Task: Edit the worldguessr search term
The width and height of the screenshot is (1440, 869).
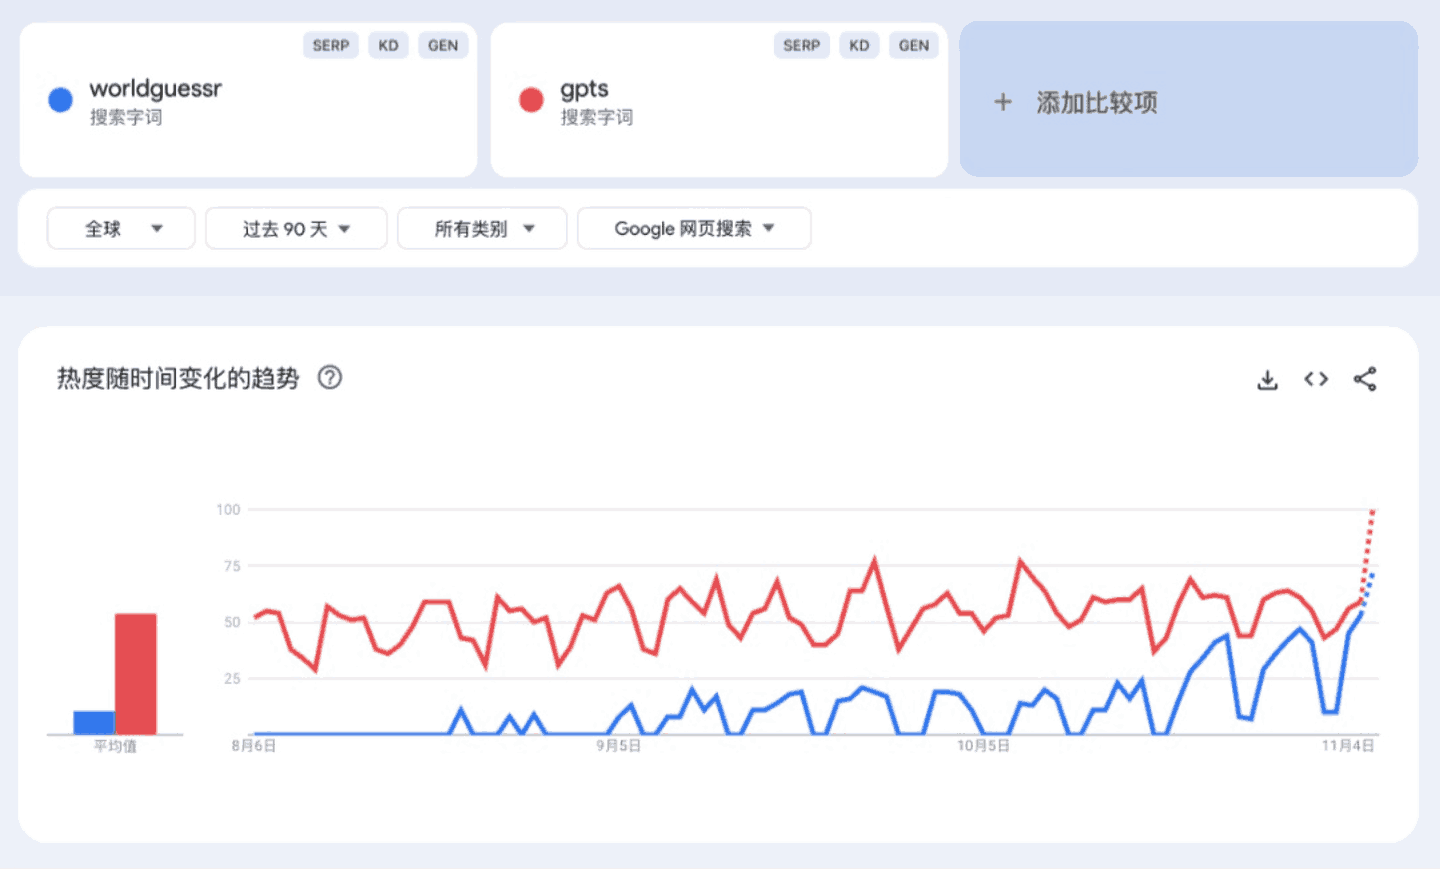Action: [156, 89]
